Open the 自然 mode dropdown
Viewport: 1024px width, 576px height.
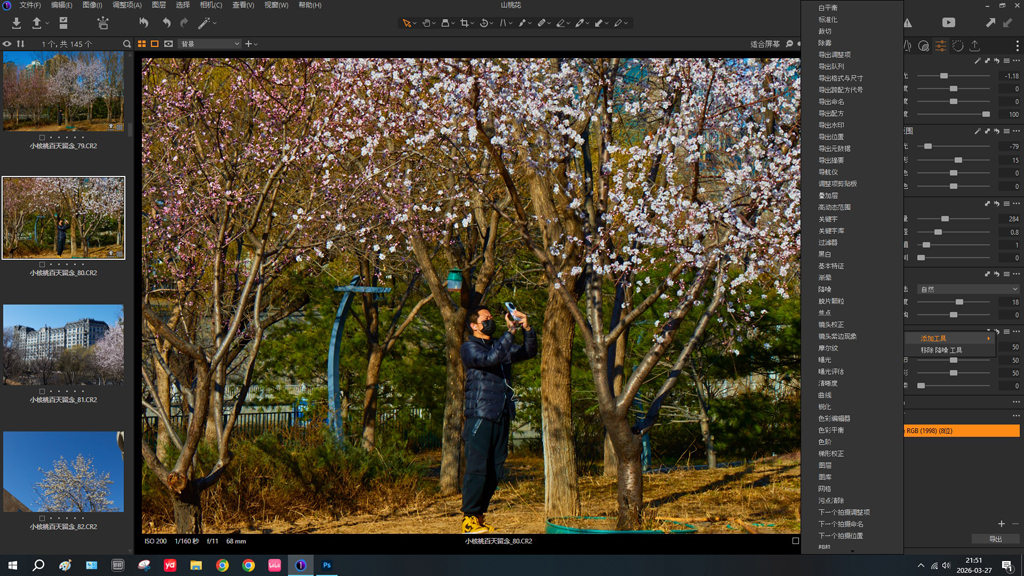pos(967,289)
